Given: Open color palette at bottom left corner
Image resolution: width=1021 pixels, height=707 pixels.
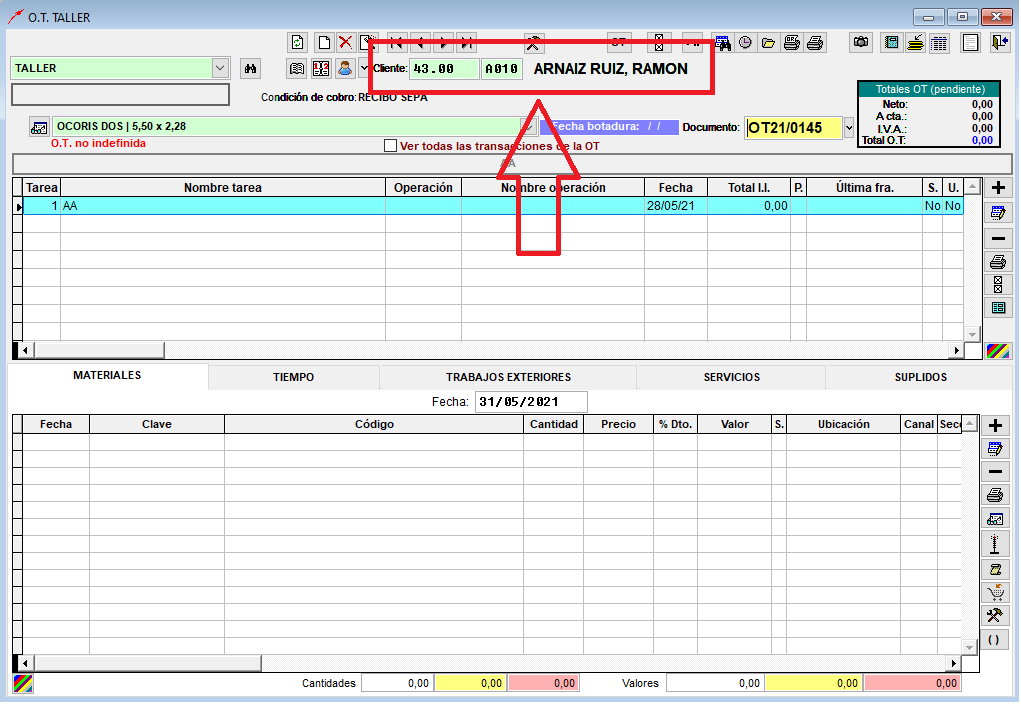Looking at the screenshot, I should coord(23,684).
